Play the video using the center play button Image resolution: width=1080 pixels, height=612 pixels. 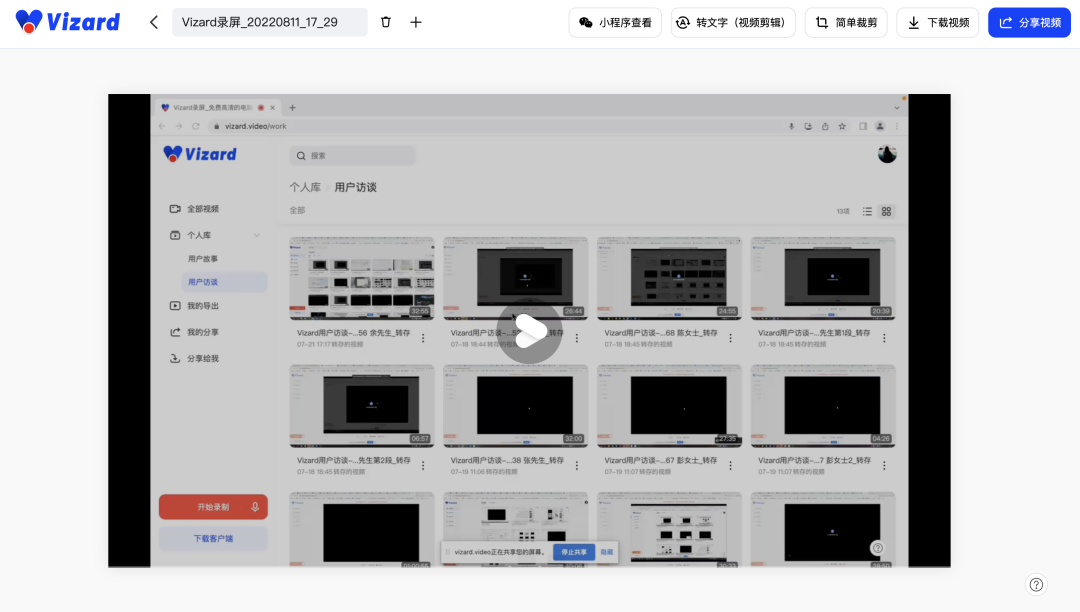(529, 332)
